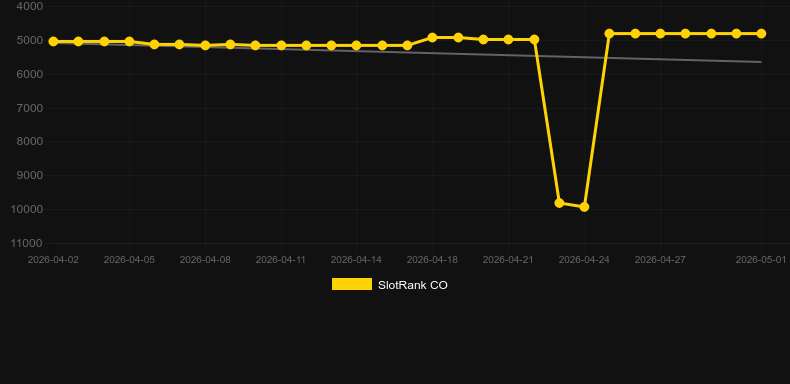Click the yellow SlotRank CO legend swatch
This screenshot has height=384, width=790.
pyautogui.click(x=352, y=284)
